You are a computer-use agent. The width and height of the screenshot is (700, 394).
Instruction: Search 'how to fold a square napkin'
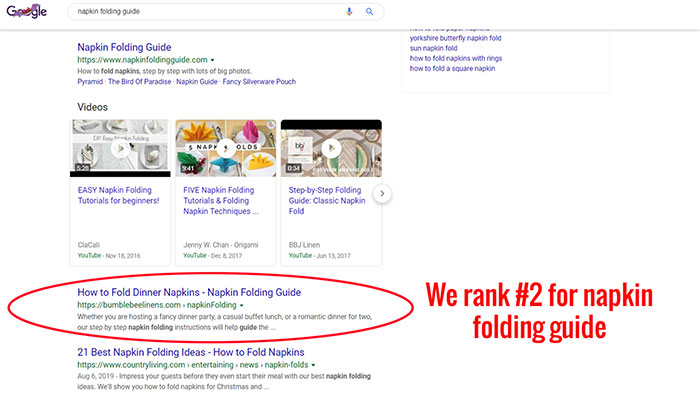point(452,69)
